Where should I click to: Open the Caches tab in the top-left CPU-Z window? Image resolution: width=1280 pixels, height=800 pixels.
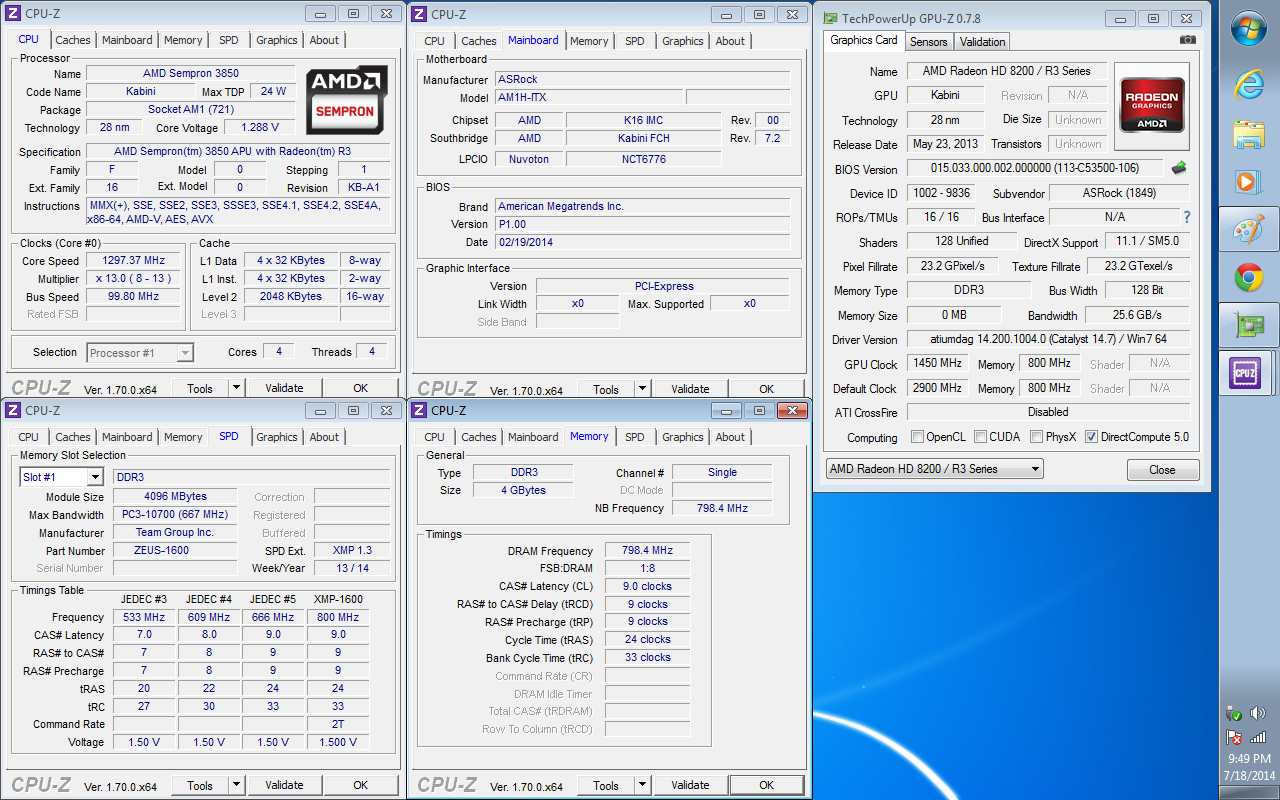[x=73, y=40]
